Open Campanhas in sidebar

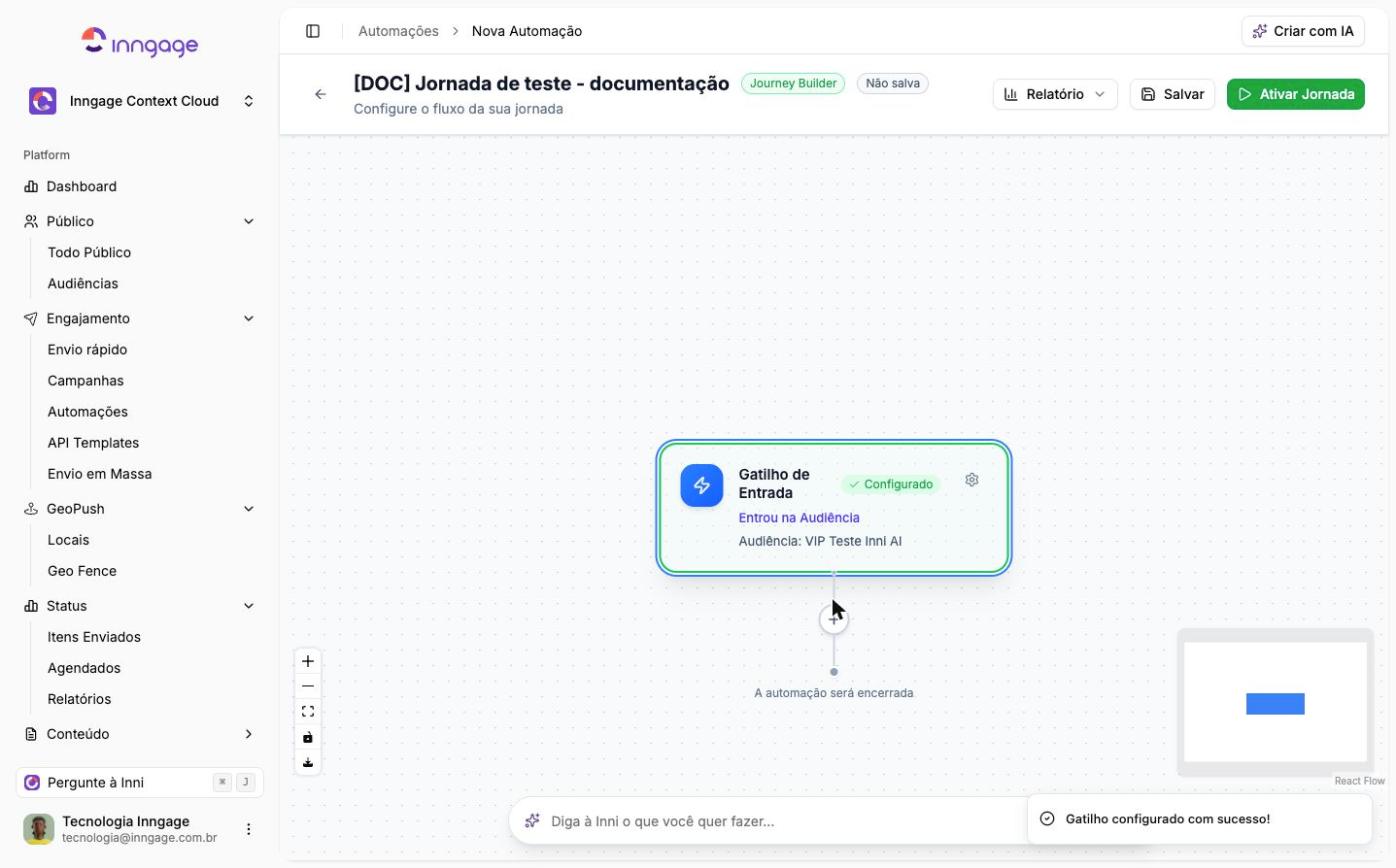[86, 381]
